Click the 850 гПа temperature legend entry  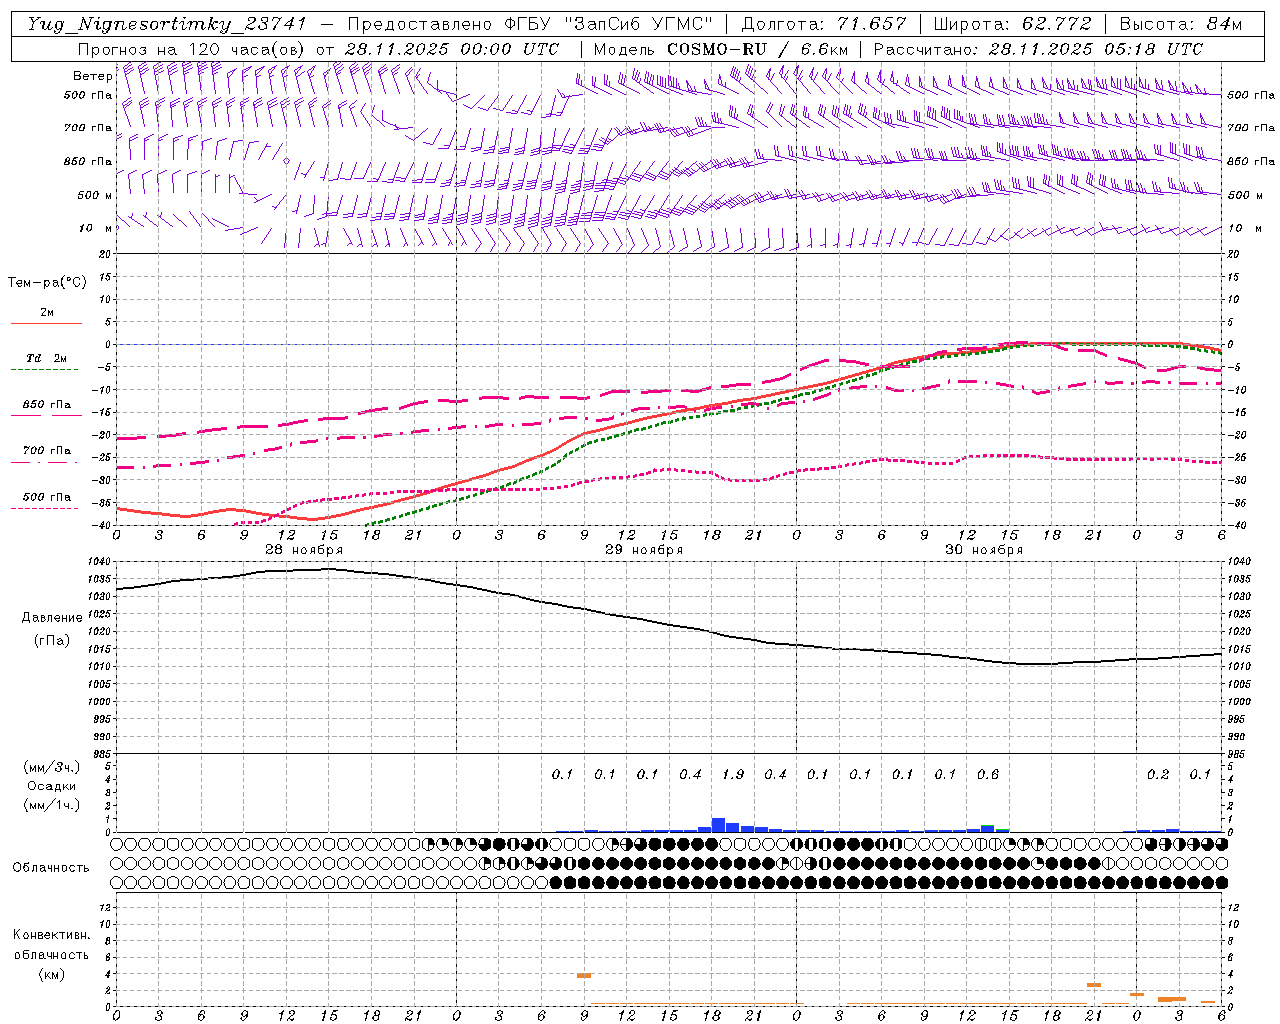(x=47, y=405)
